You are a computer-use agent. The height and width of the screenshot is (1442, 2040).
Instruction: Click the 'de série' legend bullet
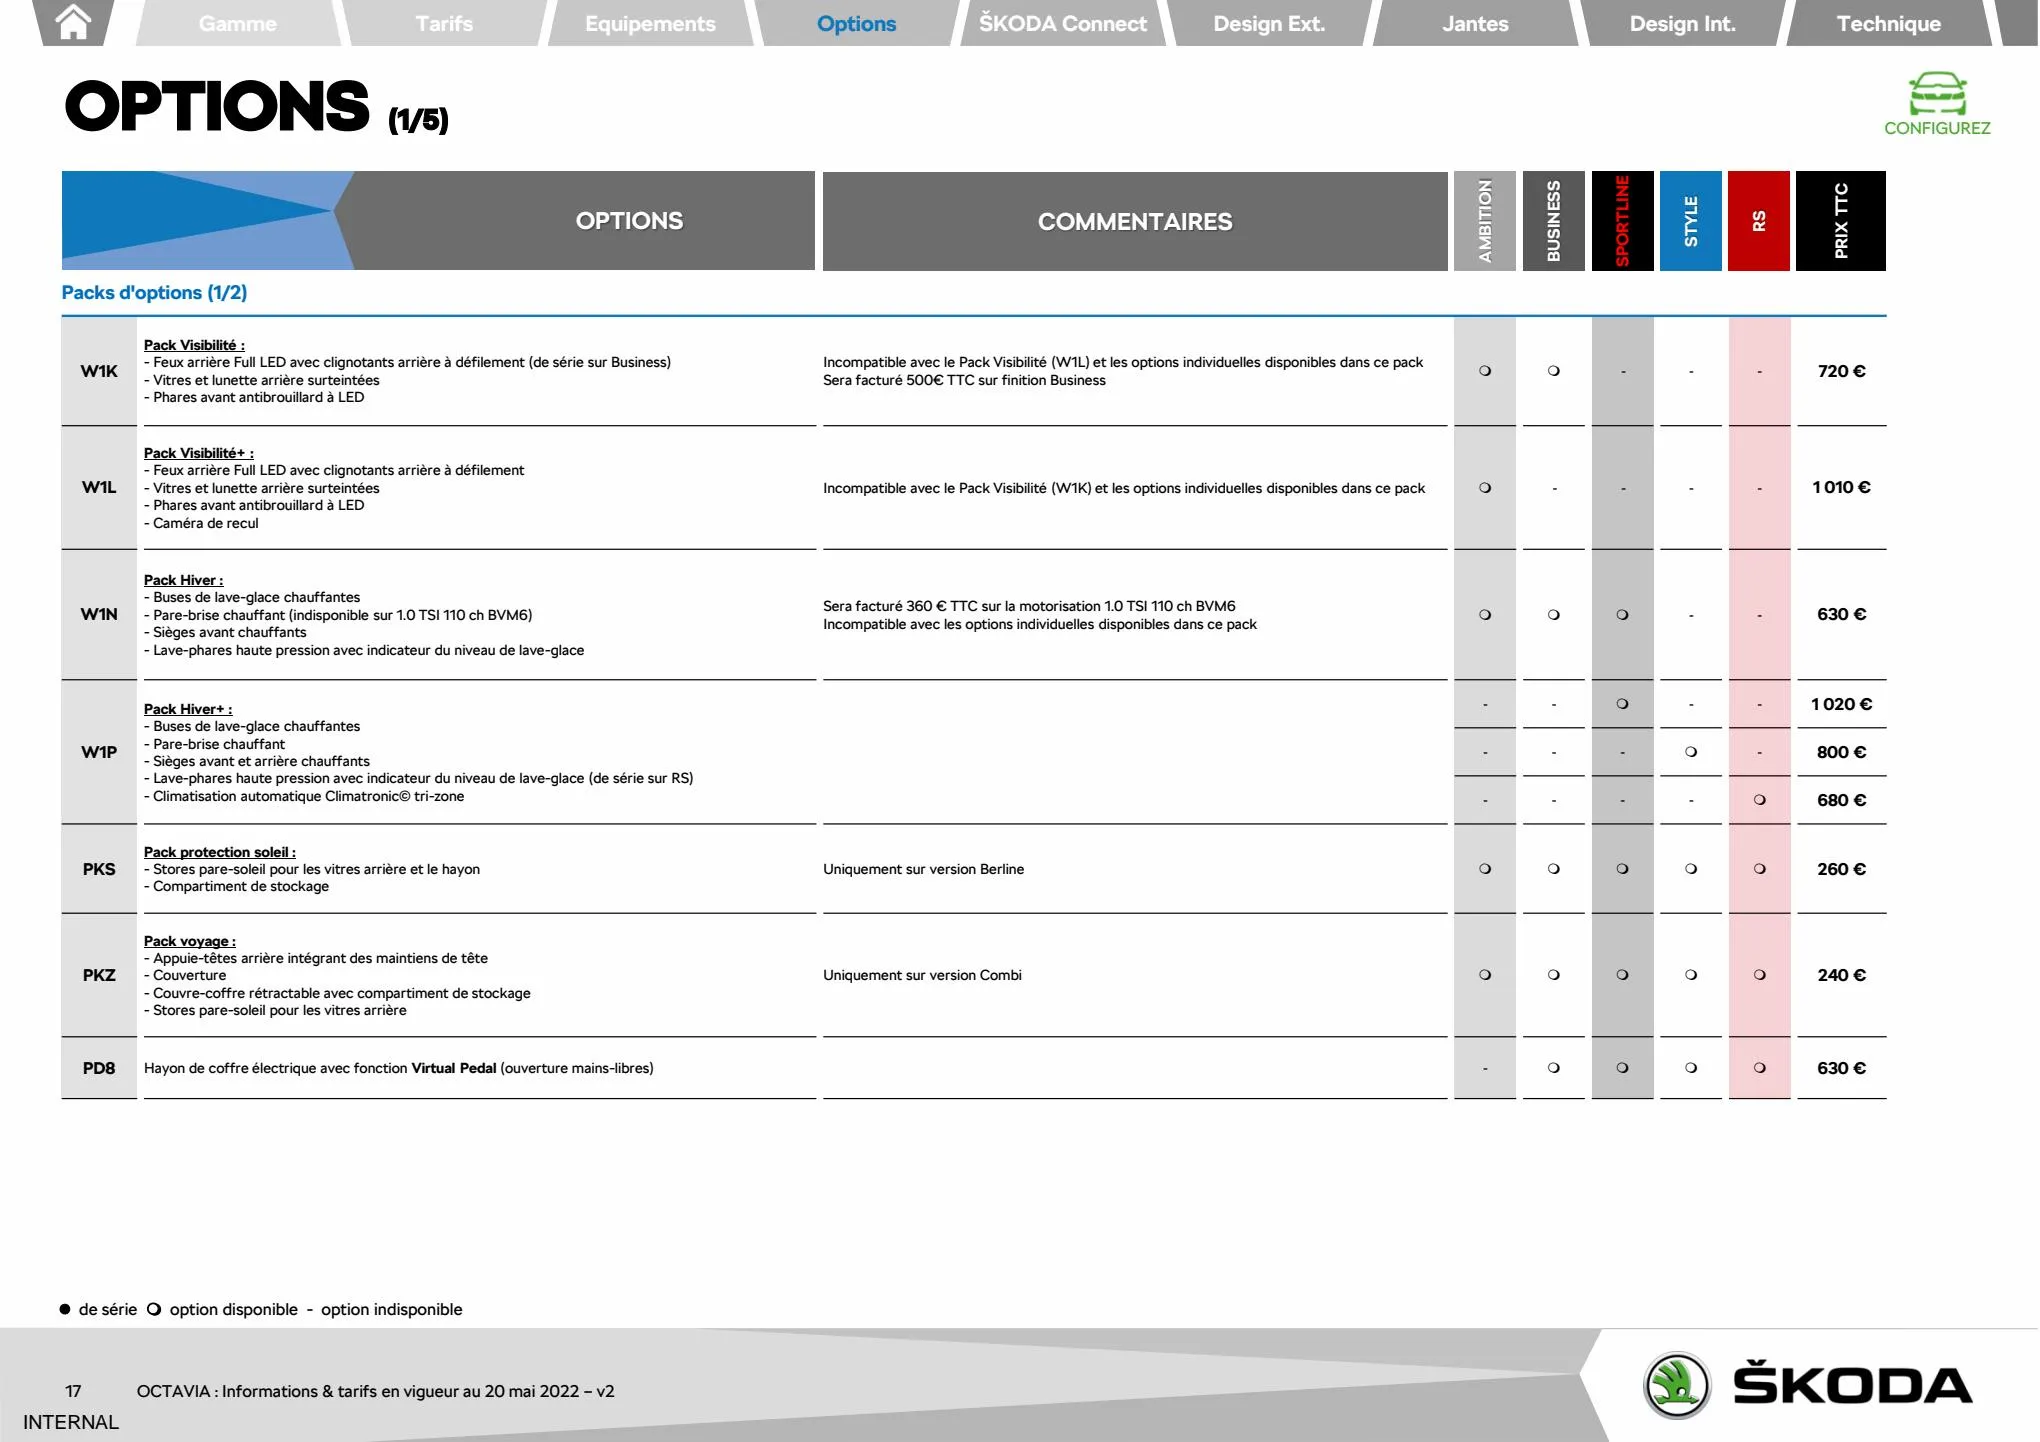tap(65, 1310)
